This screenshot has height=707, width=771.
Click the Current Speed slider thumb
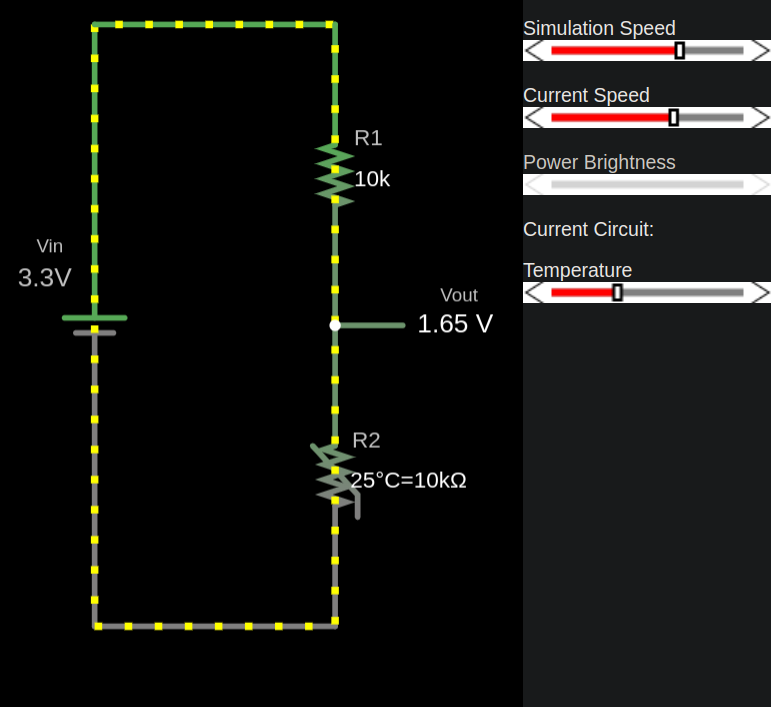[x=673, y=118]
